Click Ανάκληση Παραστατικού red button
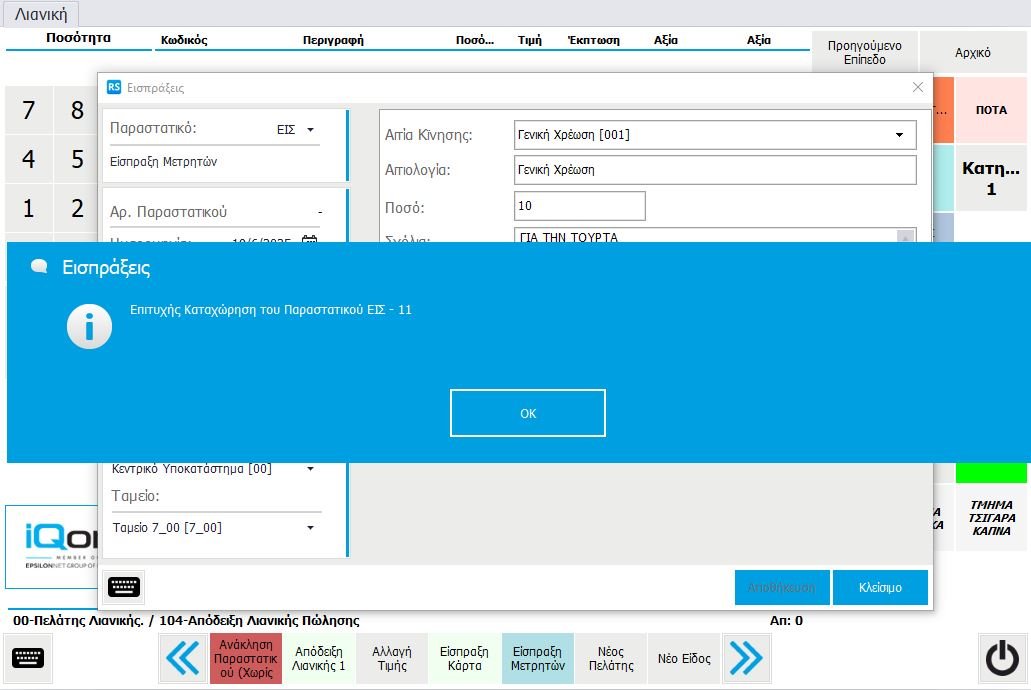The height and width of the screenshot is (690, 1031). [246, 658]
